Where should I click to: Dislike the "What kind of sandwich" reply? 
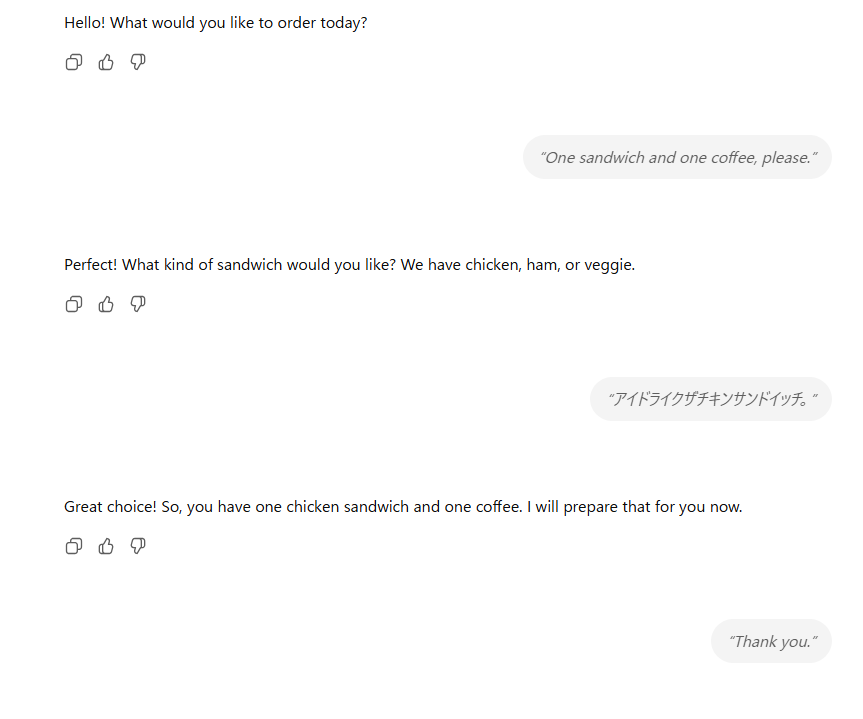coord(138,305)
